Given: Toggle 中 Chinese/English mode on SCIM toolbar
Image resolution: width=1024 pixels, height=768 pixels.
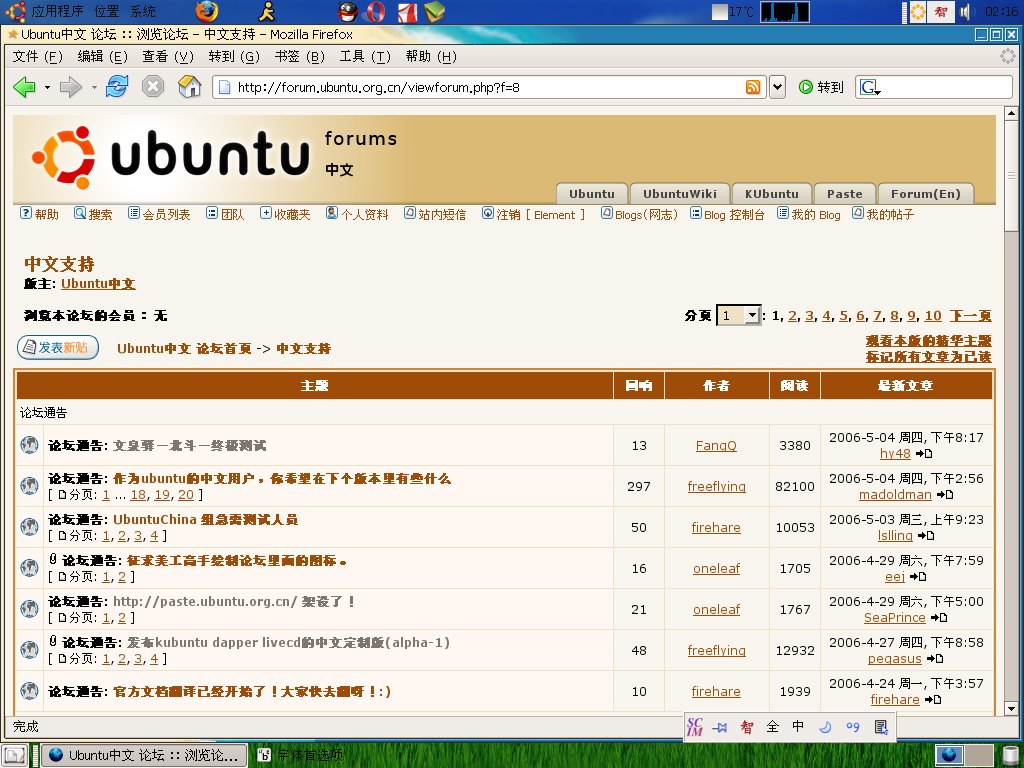Looking at the screenshot, I should pos(798,727).
